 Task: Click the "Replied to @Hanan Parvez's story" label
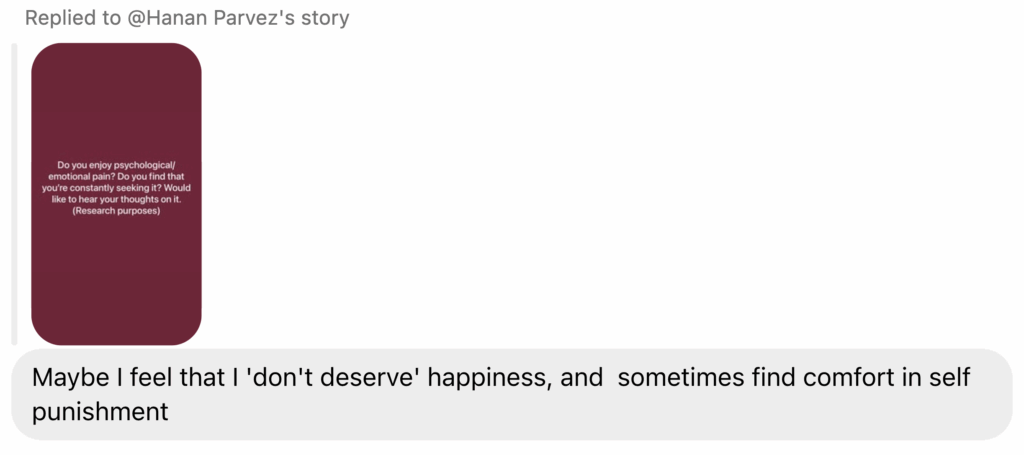[187, 18]
